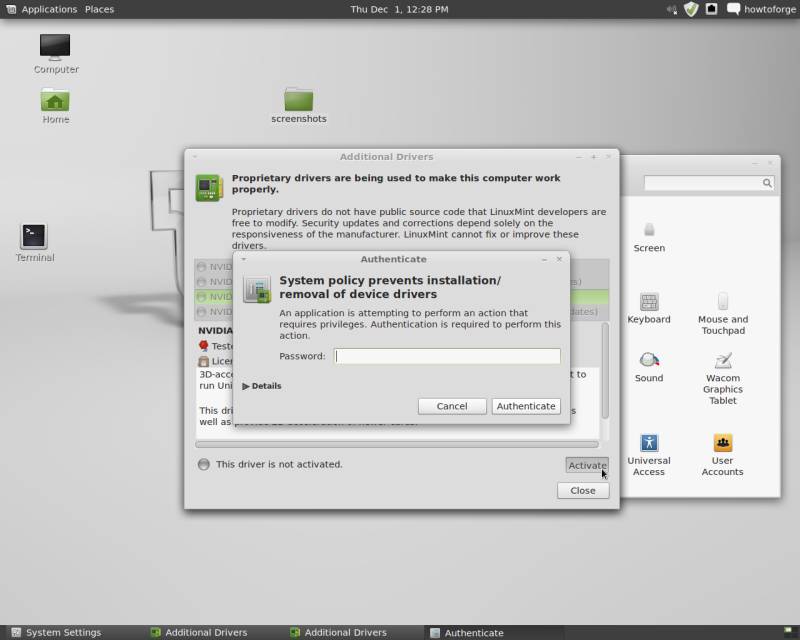800x640 pixels.
Task: Open the howtoforge user menu
Action: click(x=769, y=9)
